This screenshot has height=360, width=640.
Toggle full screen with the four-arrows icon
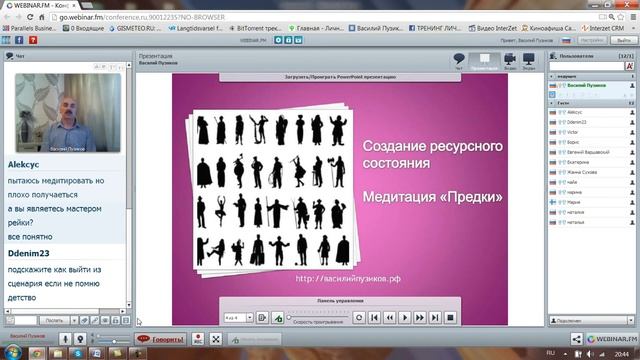click(216, 339)
